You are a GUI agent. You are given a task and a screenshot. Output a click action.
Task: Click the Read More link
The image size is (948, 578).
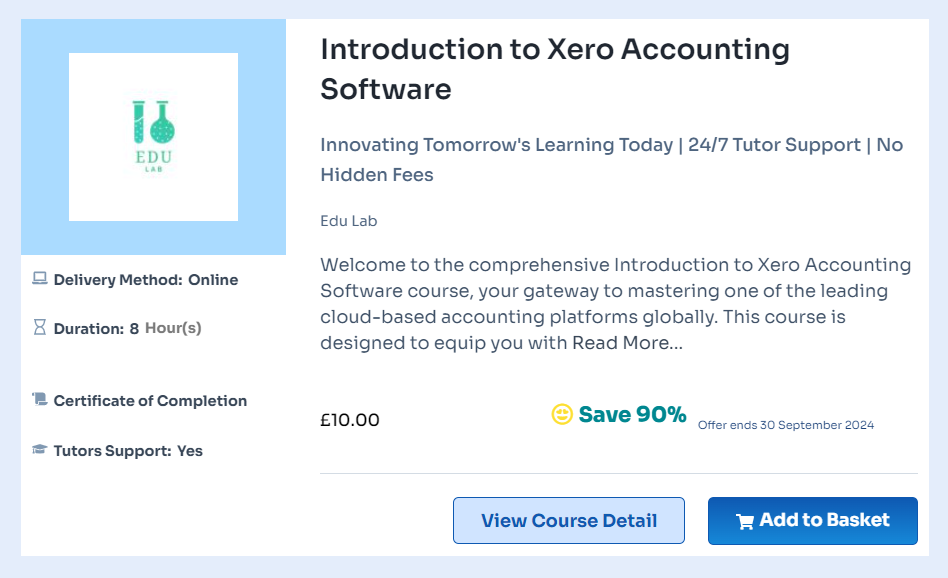pyautogui.click(x=627, y=343)
